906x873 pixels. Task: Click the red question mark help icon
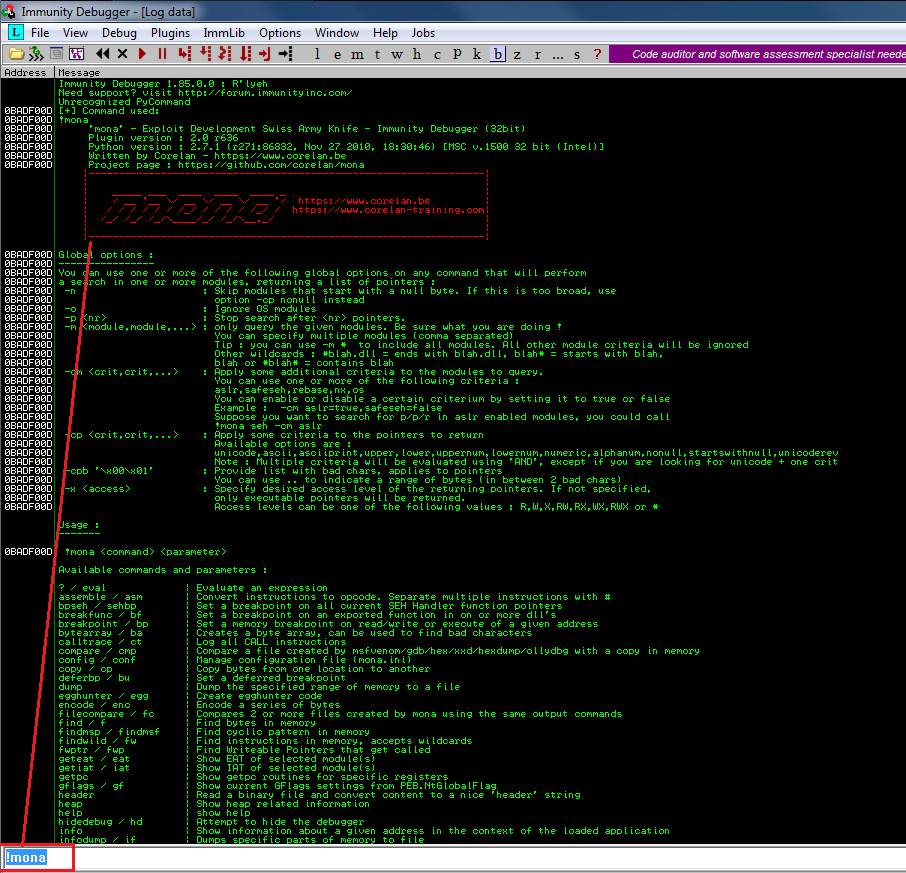(597, 54)
